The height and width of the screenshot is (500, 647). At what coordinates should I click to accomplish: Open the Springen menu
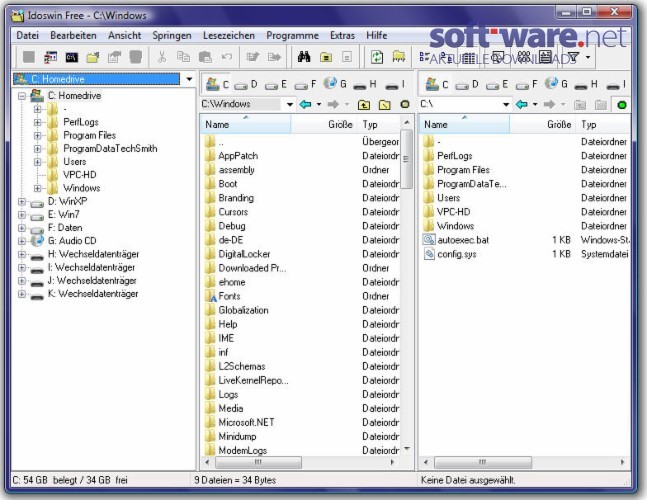(x=172, y=35)
